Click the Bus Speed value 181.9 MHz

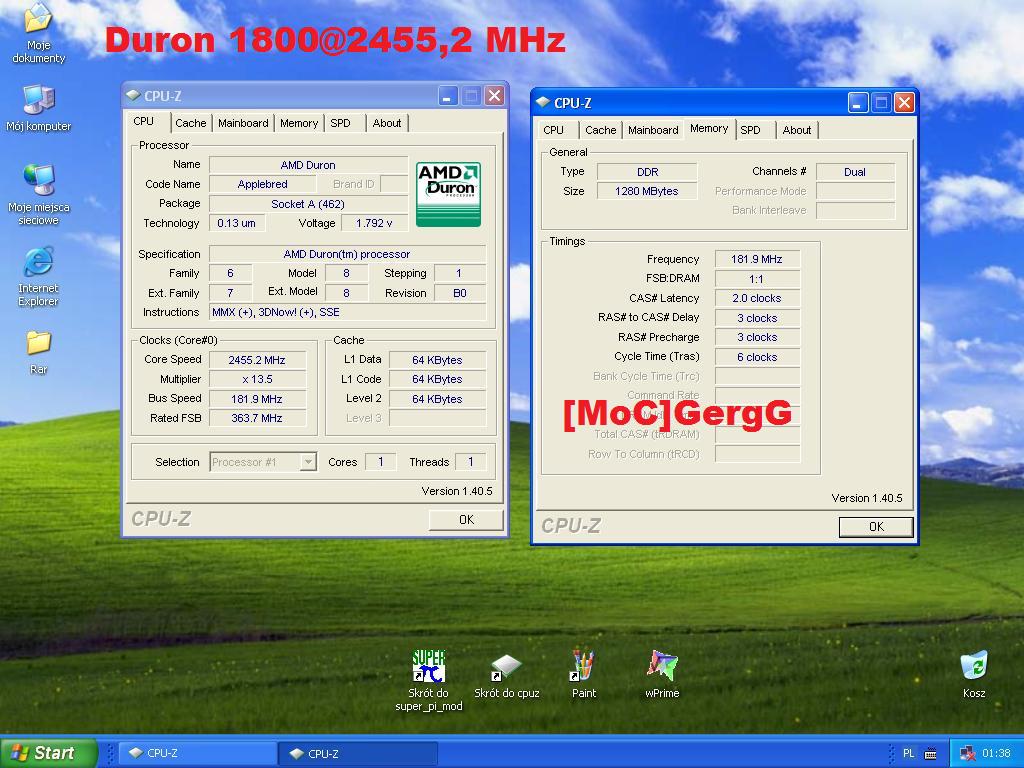point(257,399)
